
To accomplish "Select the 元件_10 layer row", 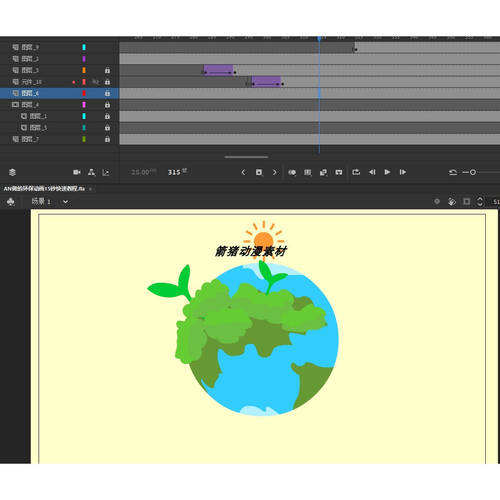I will click(x=59, y=82).
